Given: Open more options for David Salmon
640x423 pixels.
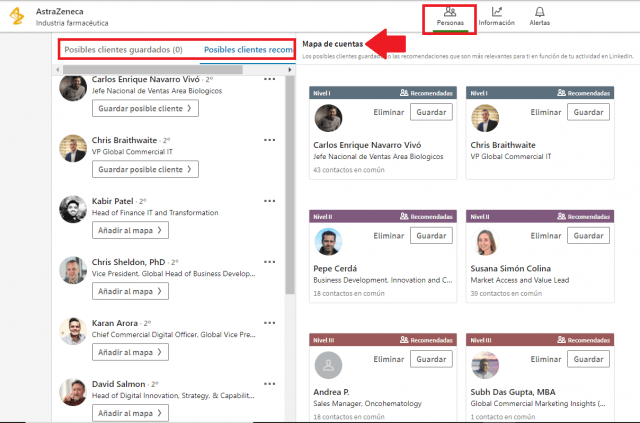Looking at the screenshot, I should coord(269,384).
